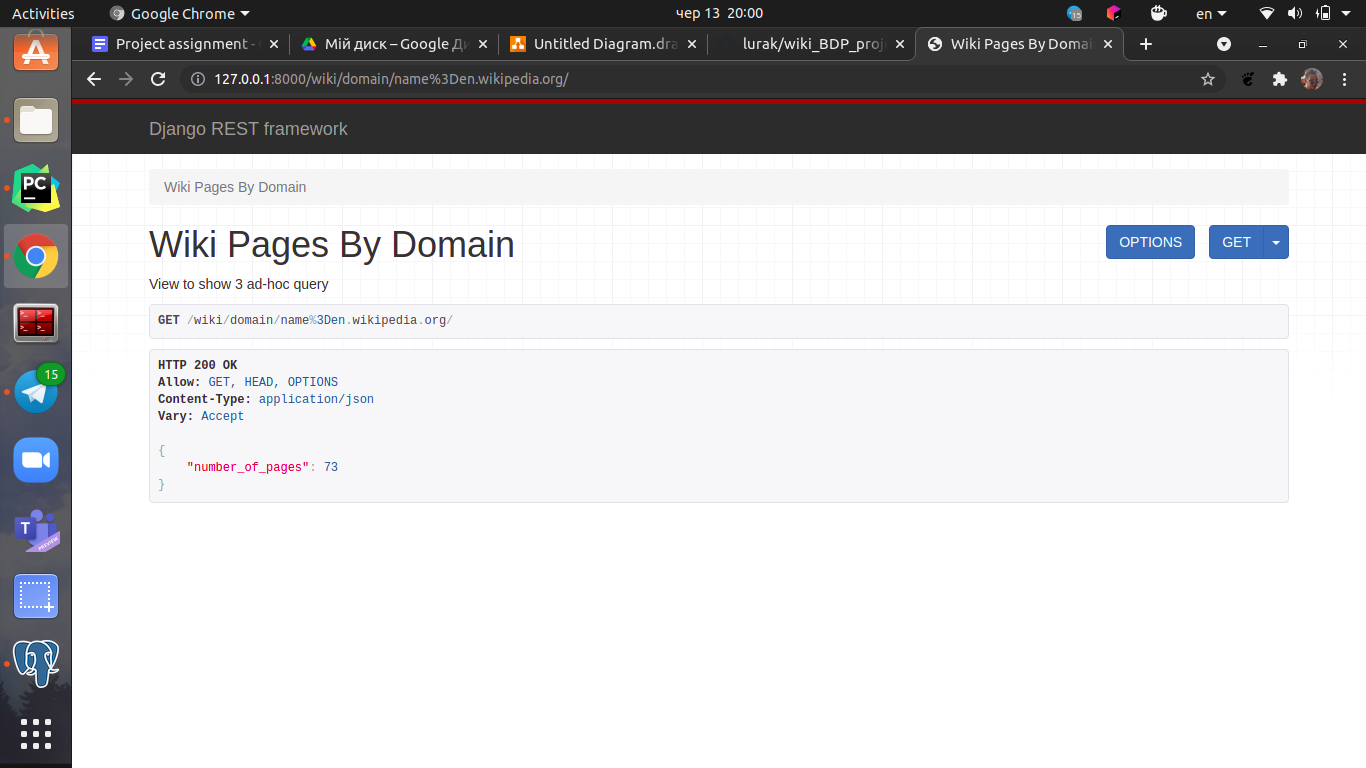The height and width of the screenshot is (768, 1366).
Task: Open pgAdmin elephant icon in dock
Action: [35, 663]
